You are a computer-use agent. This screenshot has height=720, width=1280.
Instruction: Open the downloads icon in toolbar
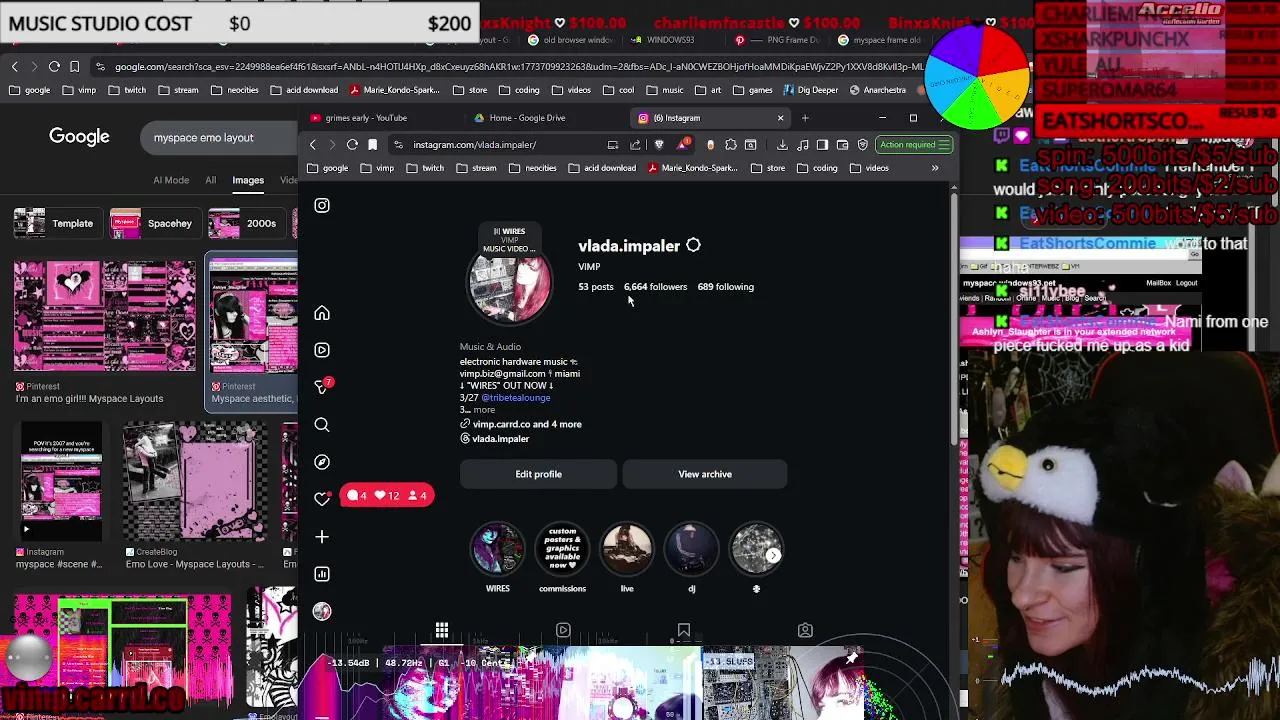(x=782, y=145)
